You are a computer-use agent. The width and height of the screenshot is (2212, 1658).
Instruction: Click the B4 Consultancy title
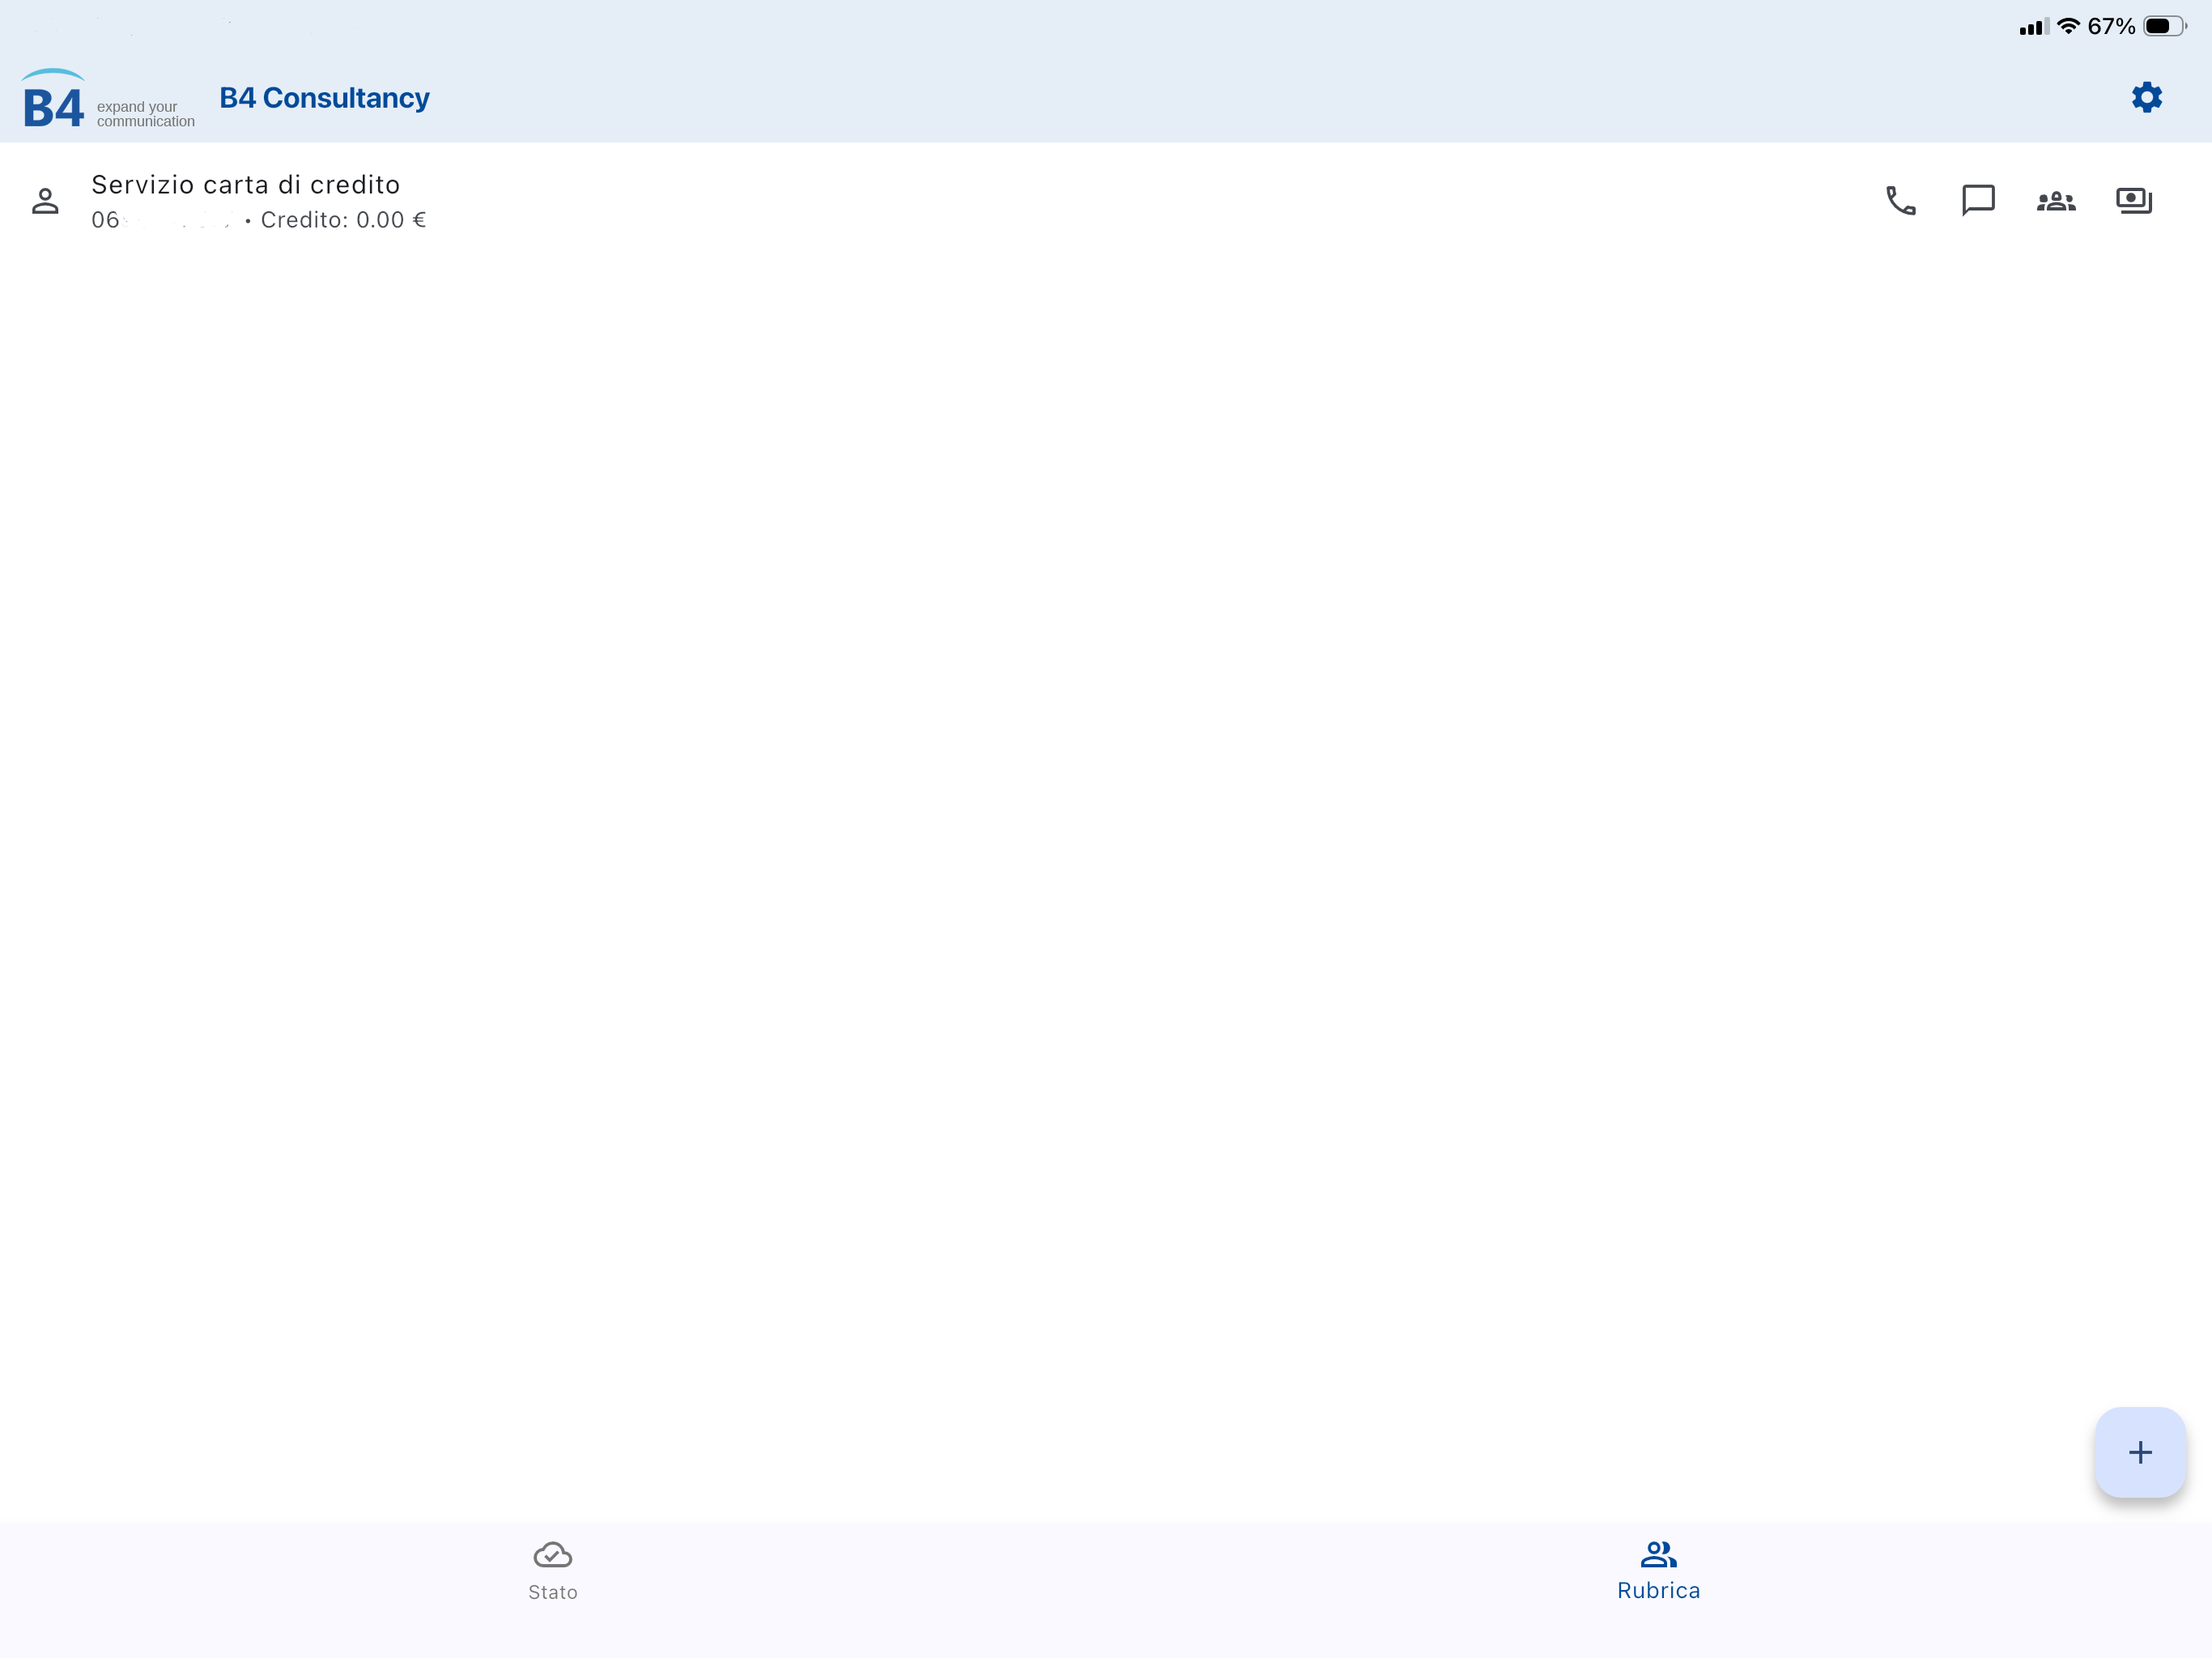click(x=324, y=98)
